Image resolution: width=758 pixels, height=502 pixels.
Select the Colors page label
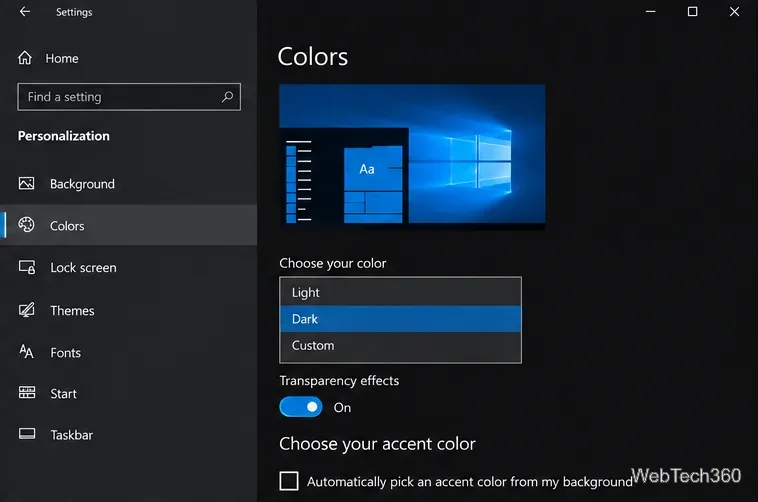pos(67,226)
